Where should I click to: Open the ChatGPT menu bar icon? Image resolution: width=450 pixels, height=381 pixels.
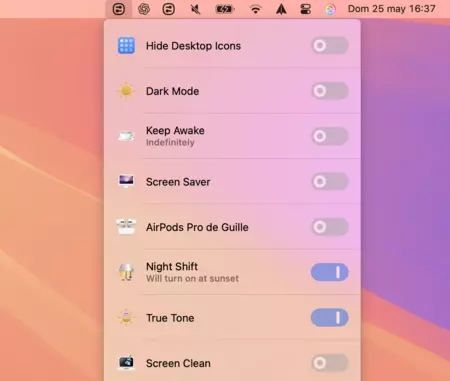[x=144, y=9]
